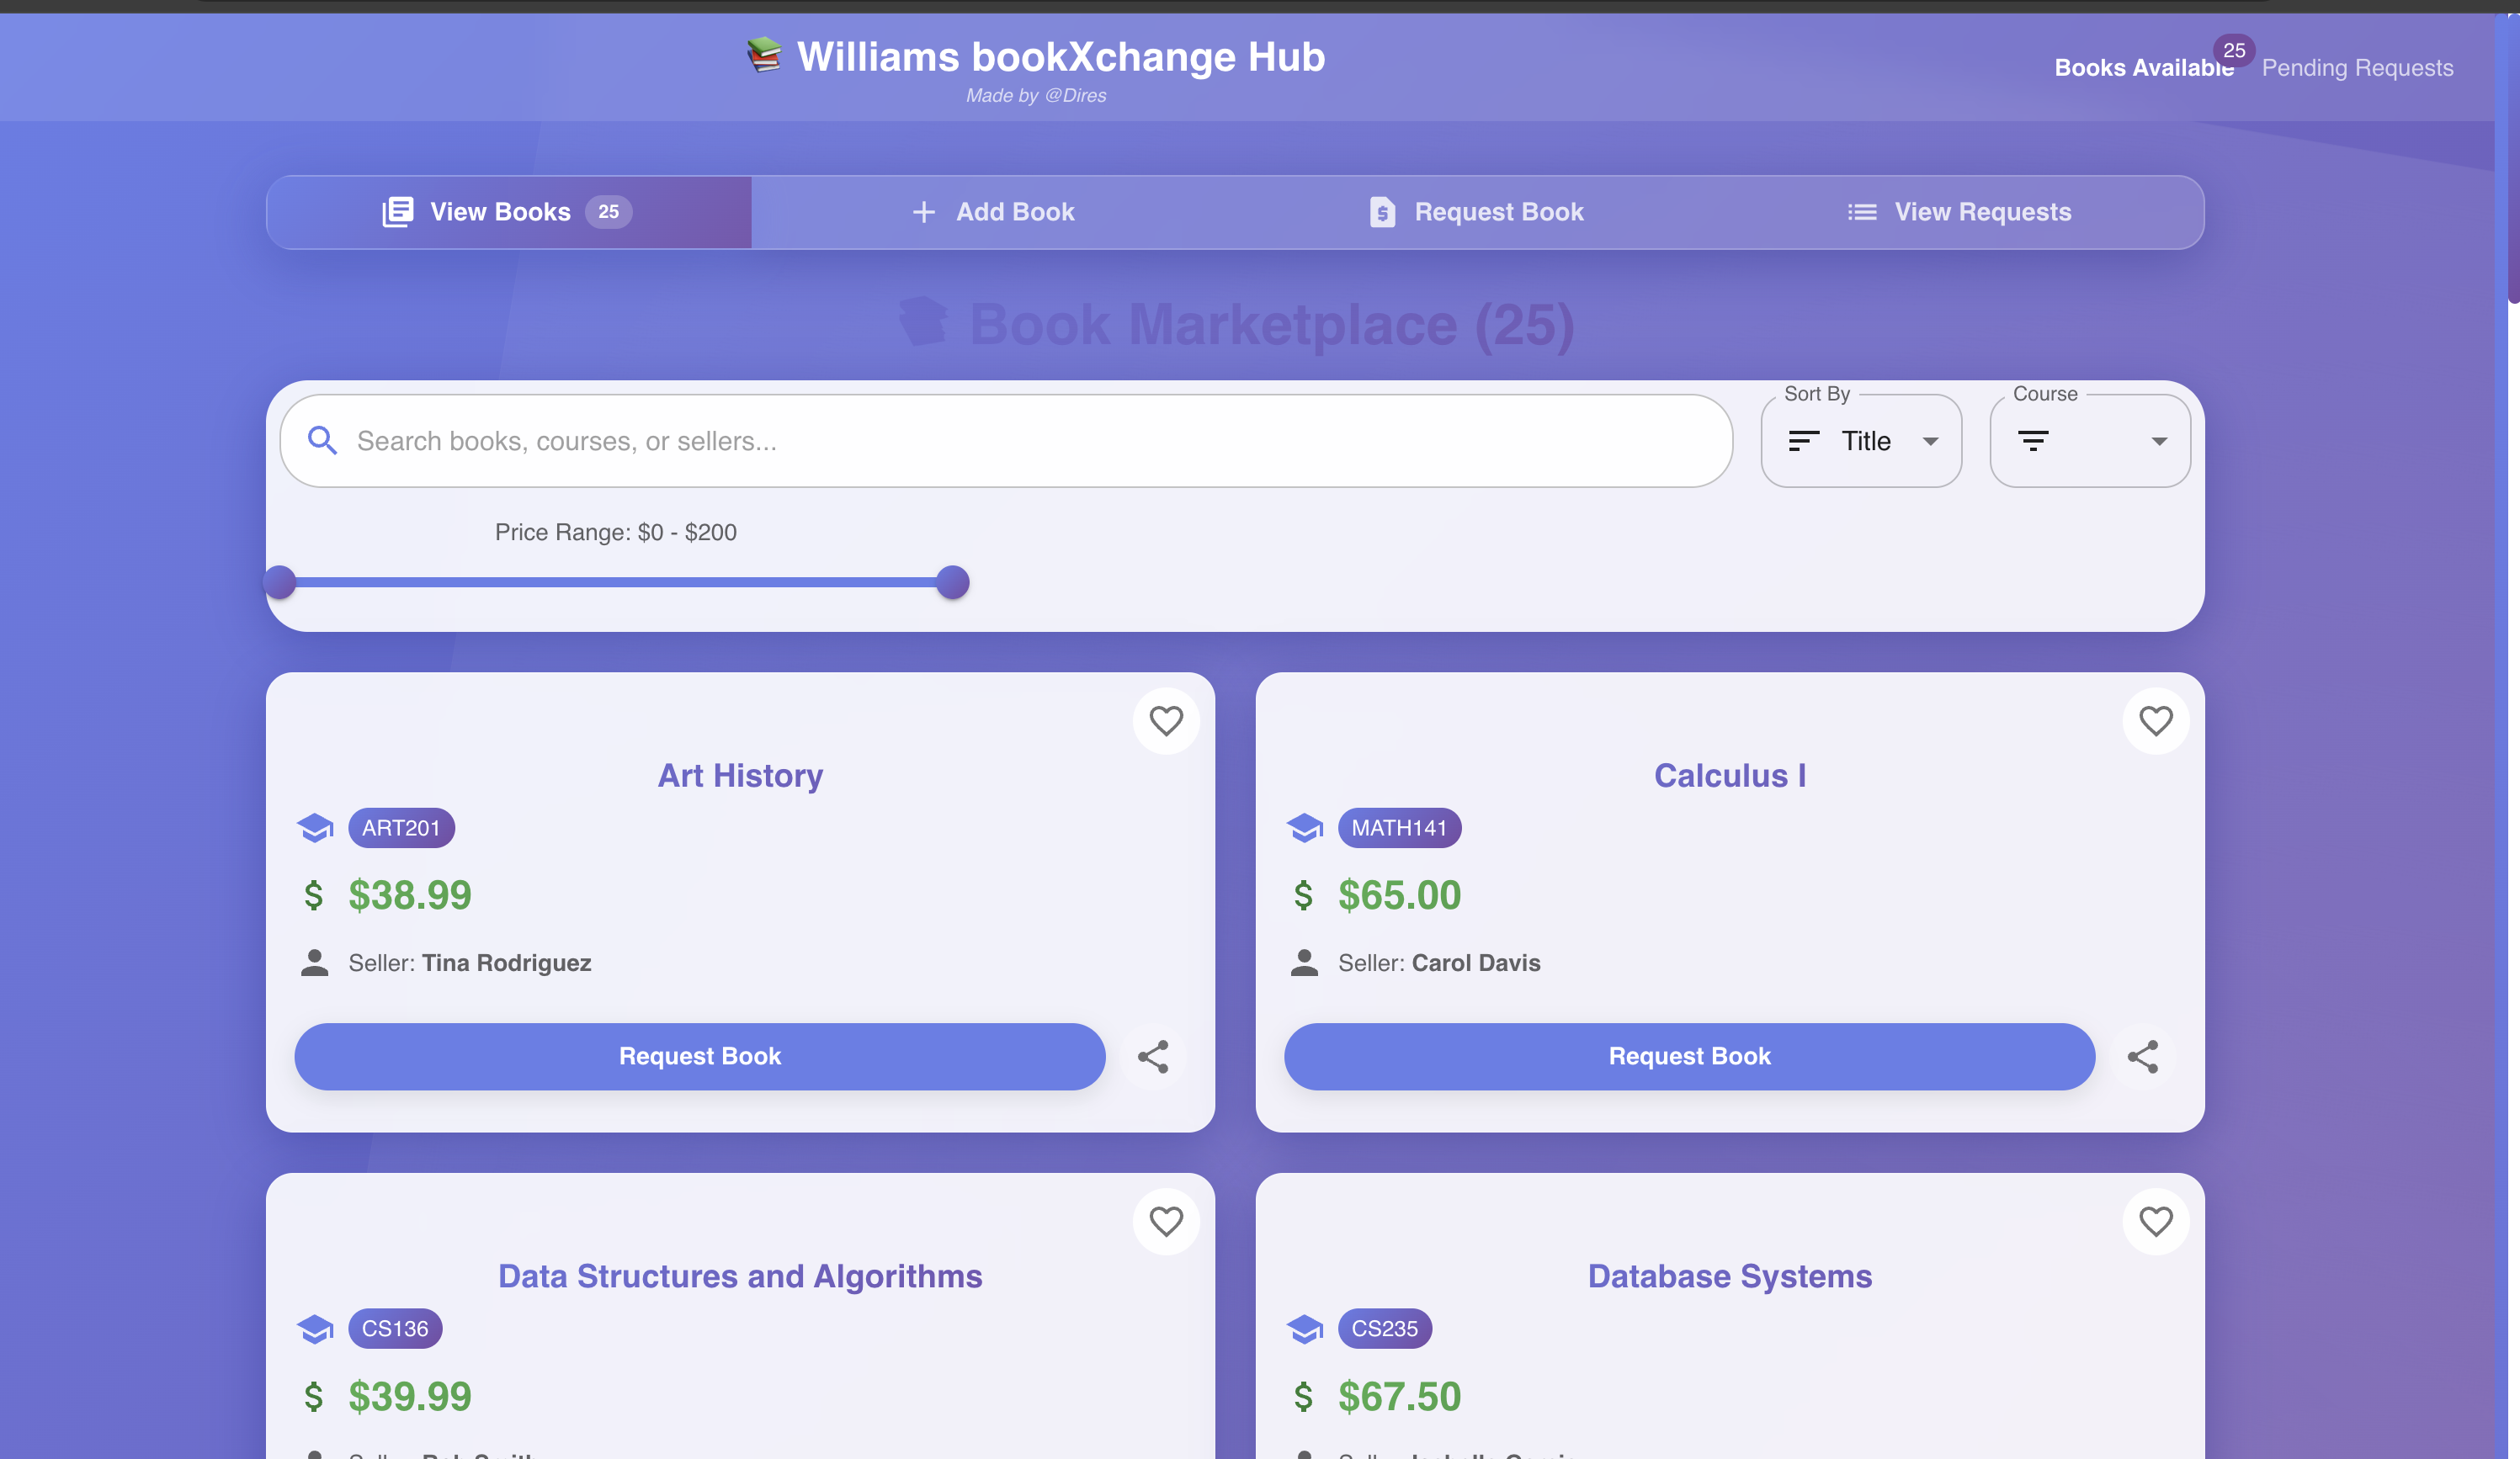Toggle heart on Database Systems card
2520x1459 pixels.
click(2155, 1221)
